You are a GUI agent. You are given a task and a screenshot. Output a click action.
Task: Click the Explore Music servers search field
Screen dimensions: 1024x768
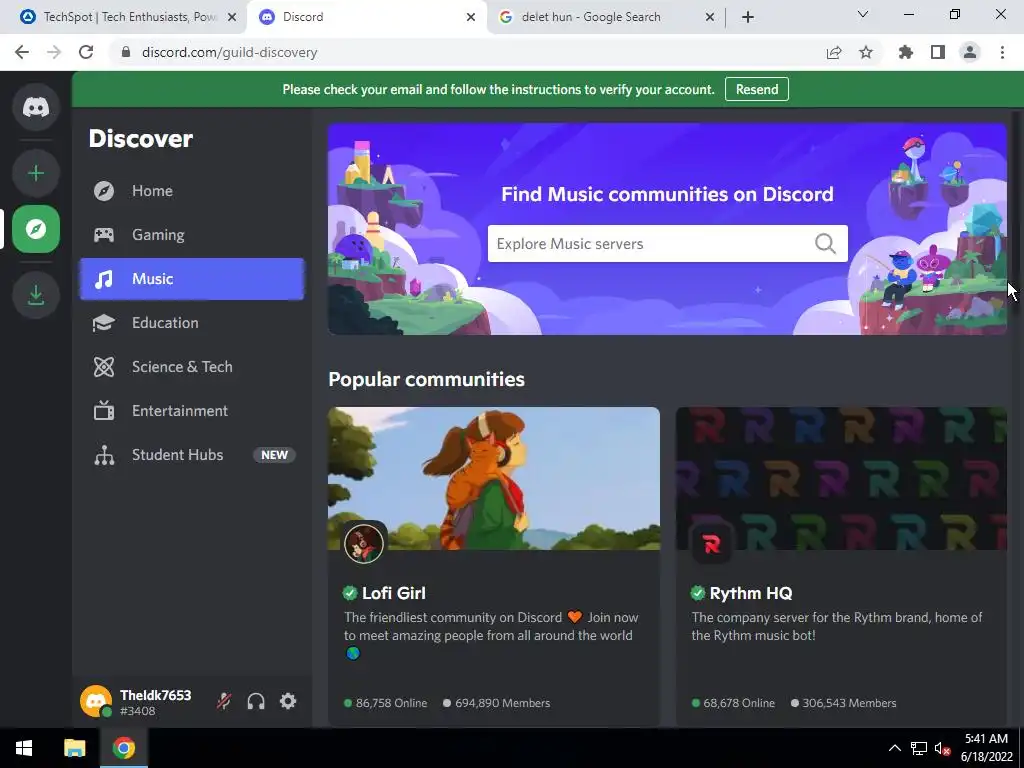(x=667, y=244)
